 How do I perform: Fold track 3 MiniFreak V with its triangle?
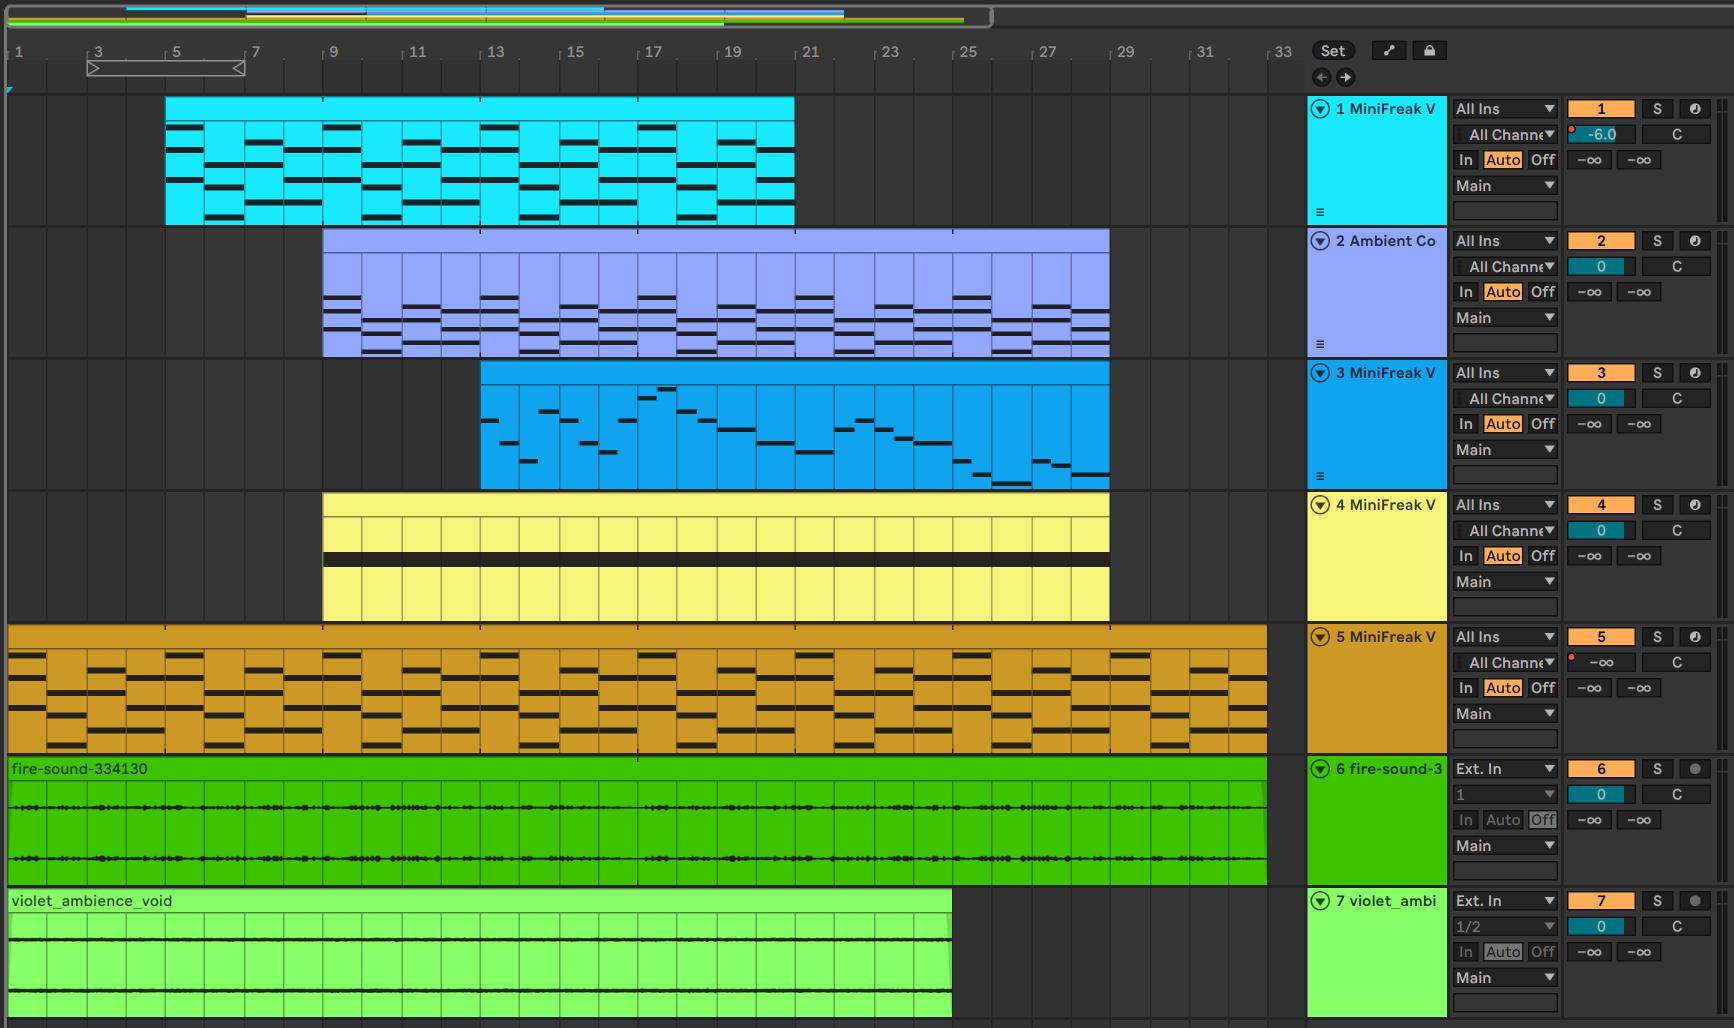(x=1320, y=373)
